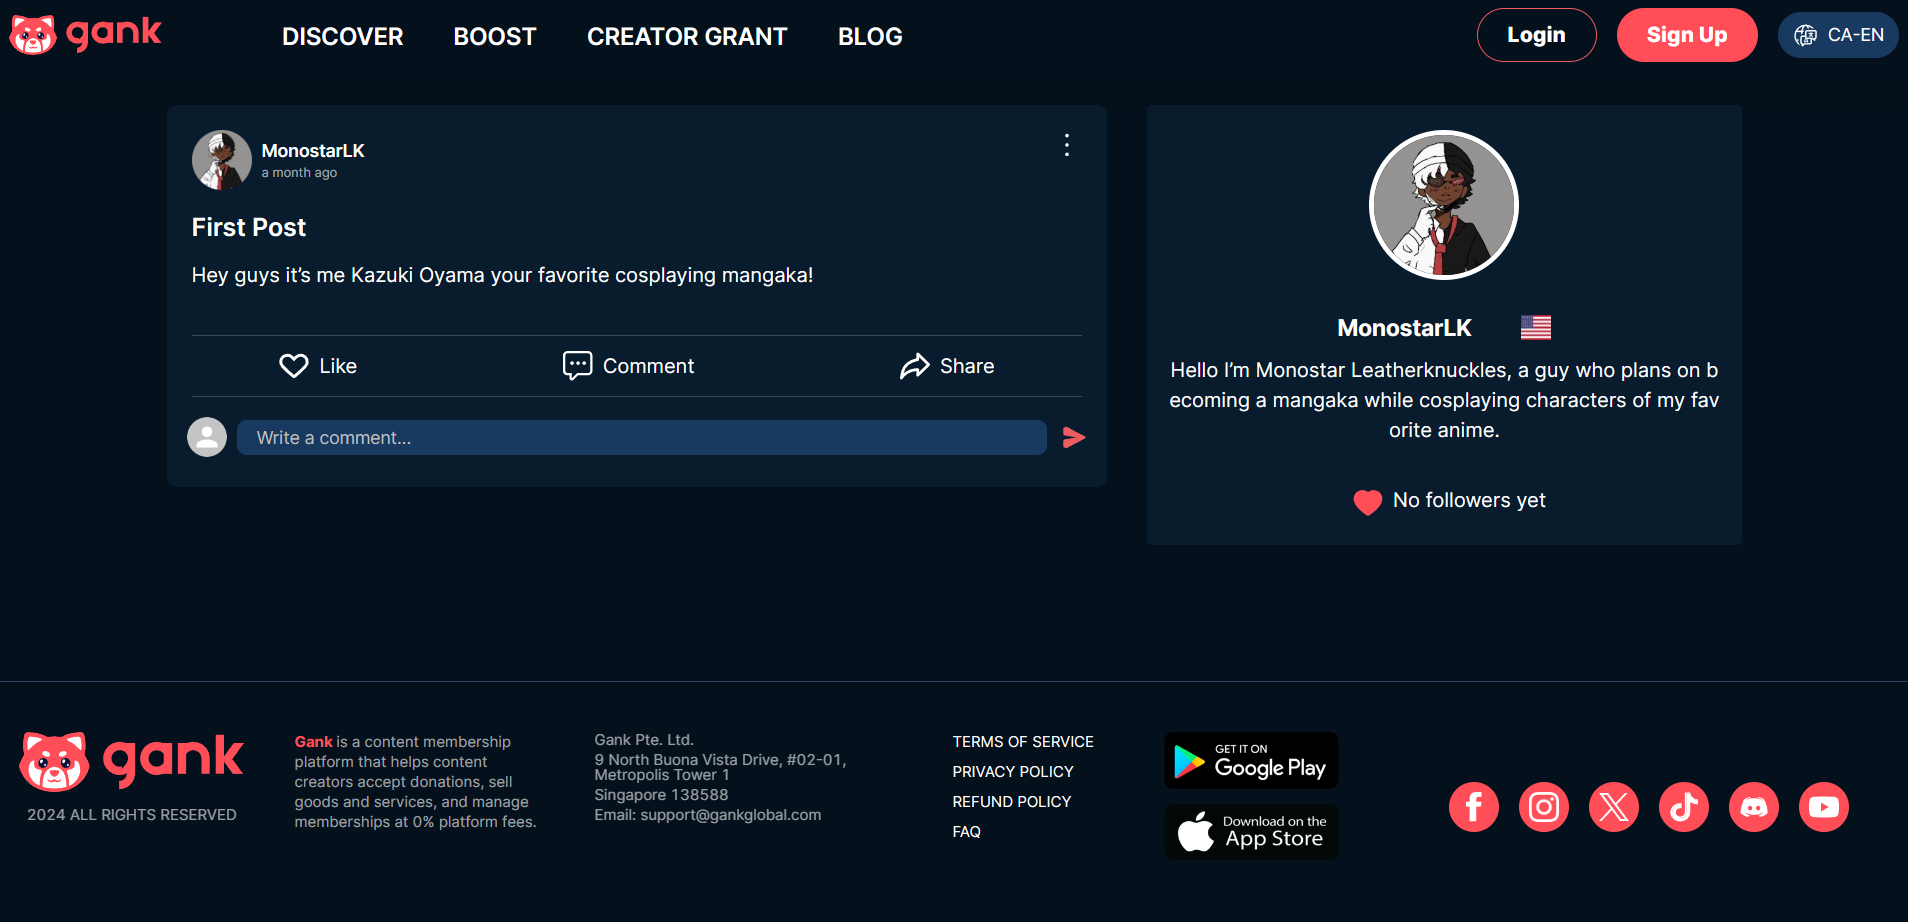1908x922 pixels.
Task: Open the post's three-dot options menu
Action: point(1067,145)
